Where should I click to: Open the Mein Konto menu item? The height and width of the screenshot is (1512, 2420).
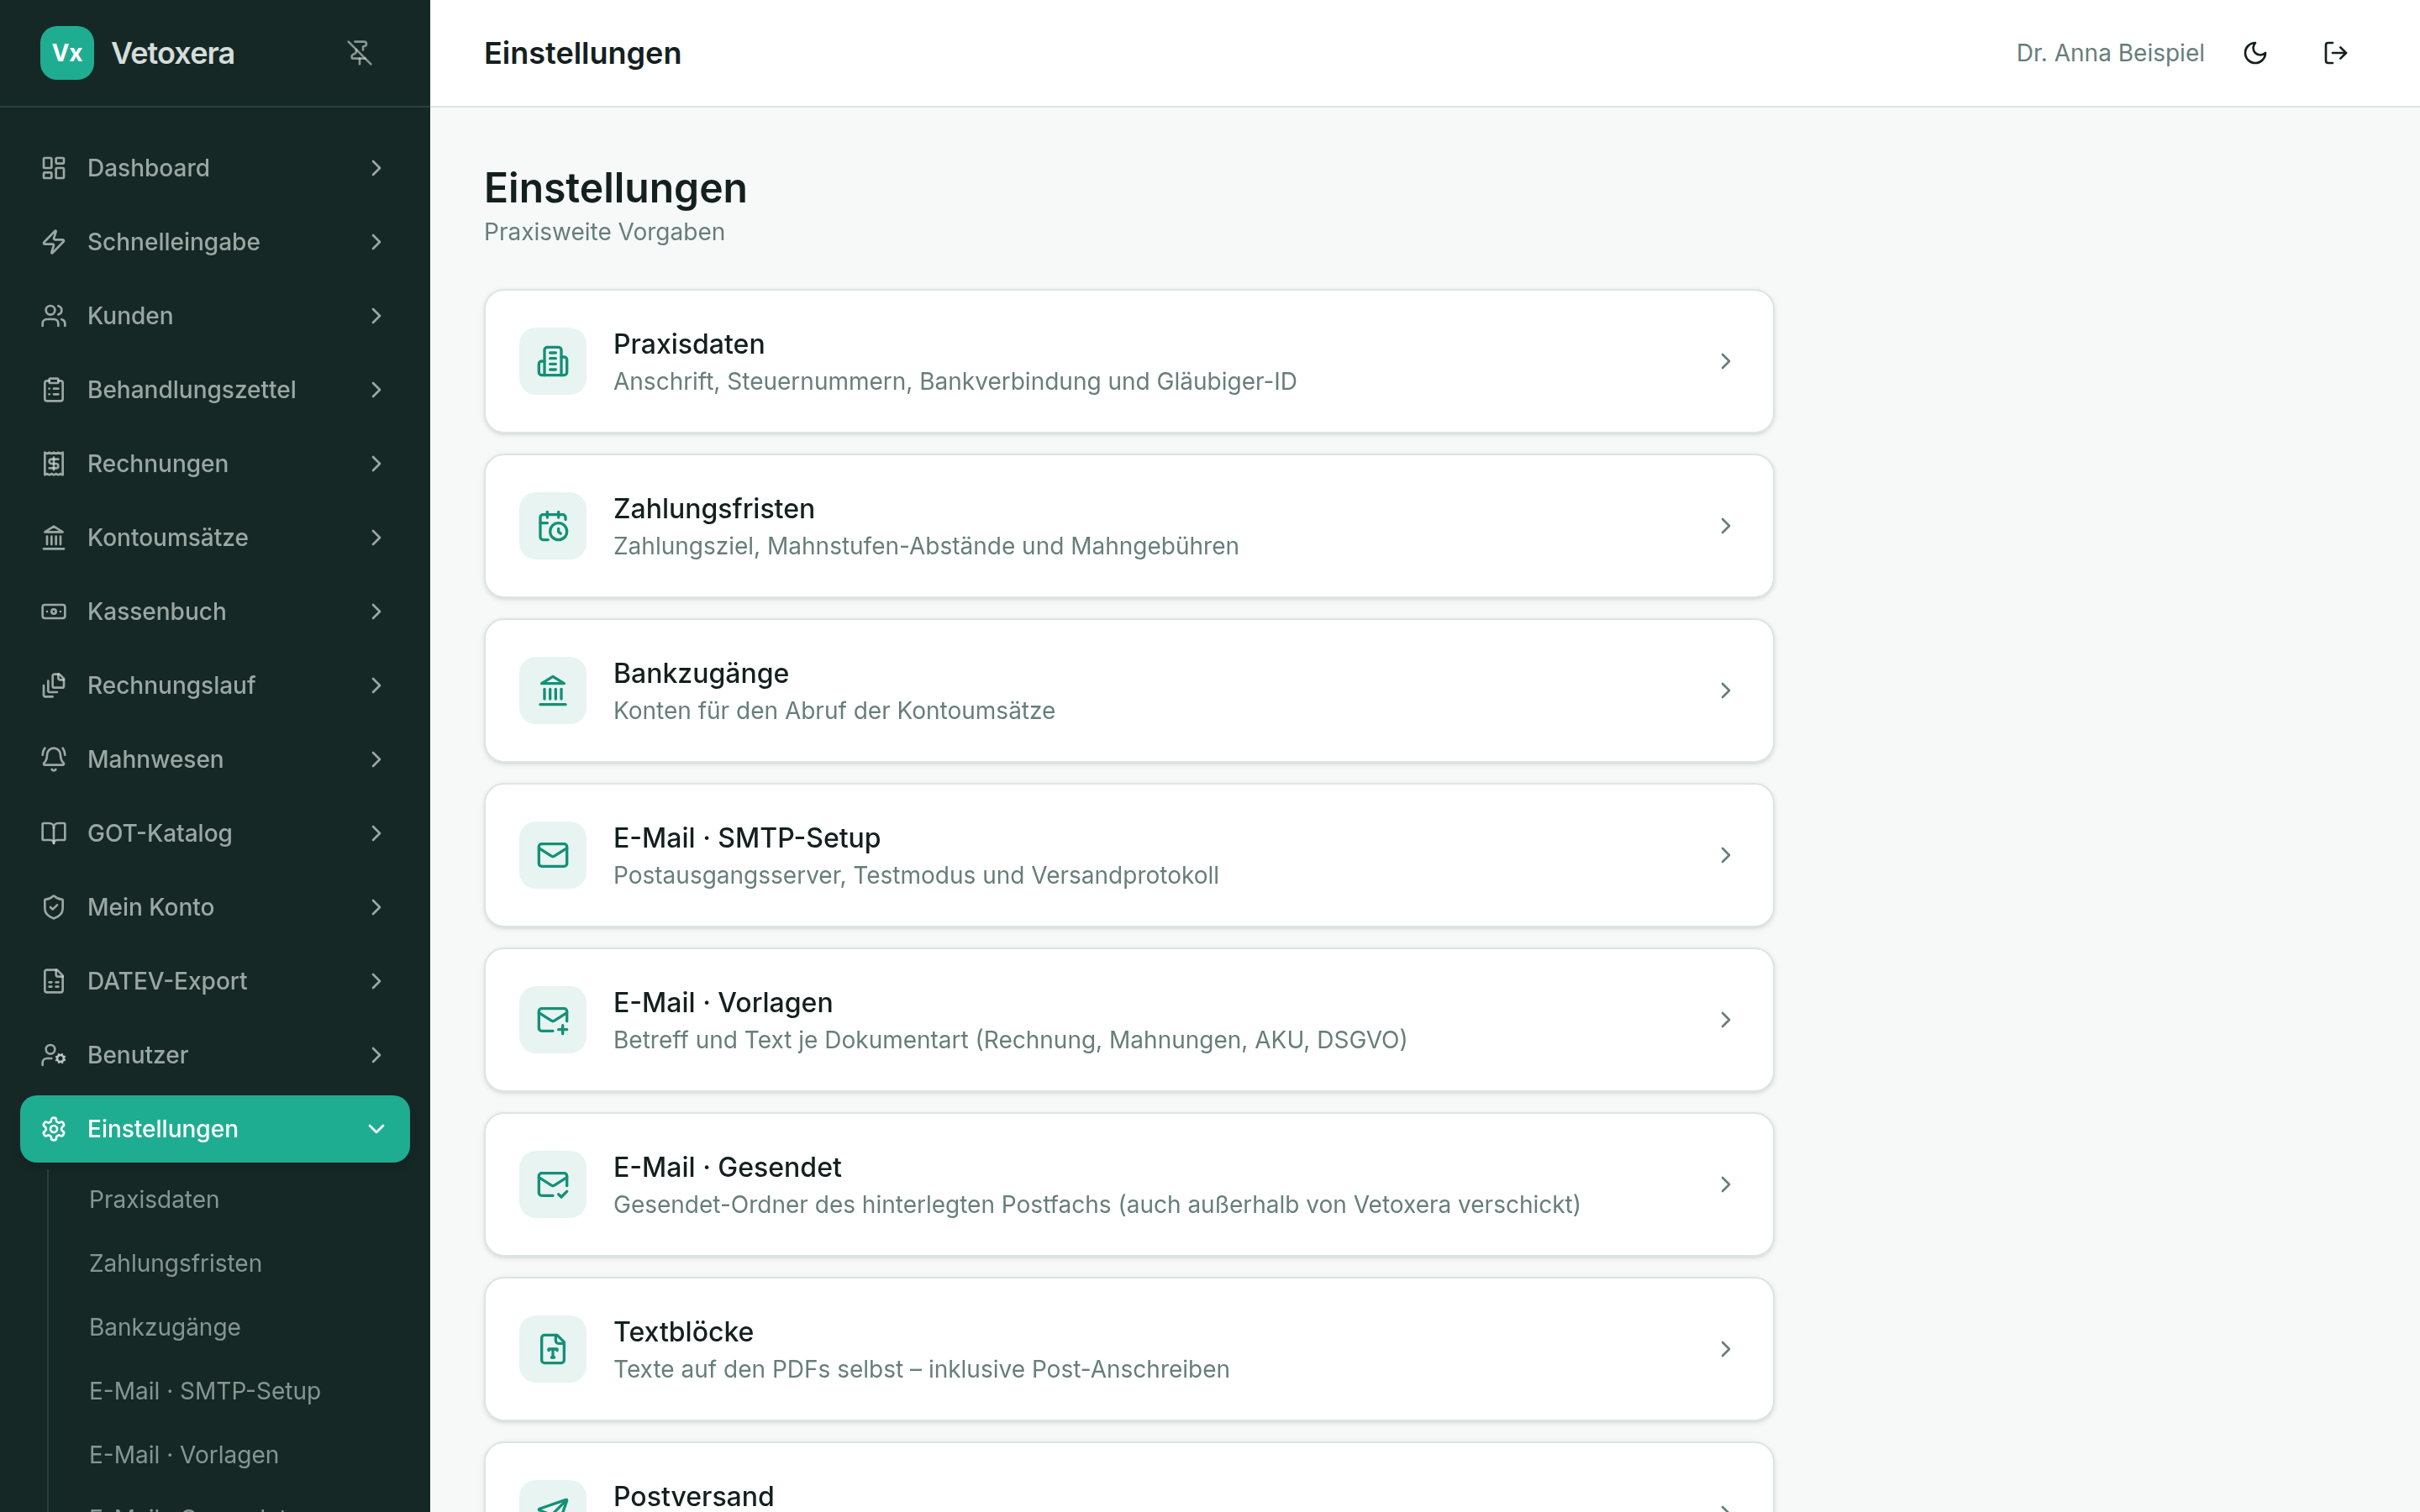point(215,908)
